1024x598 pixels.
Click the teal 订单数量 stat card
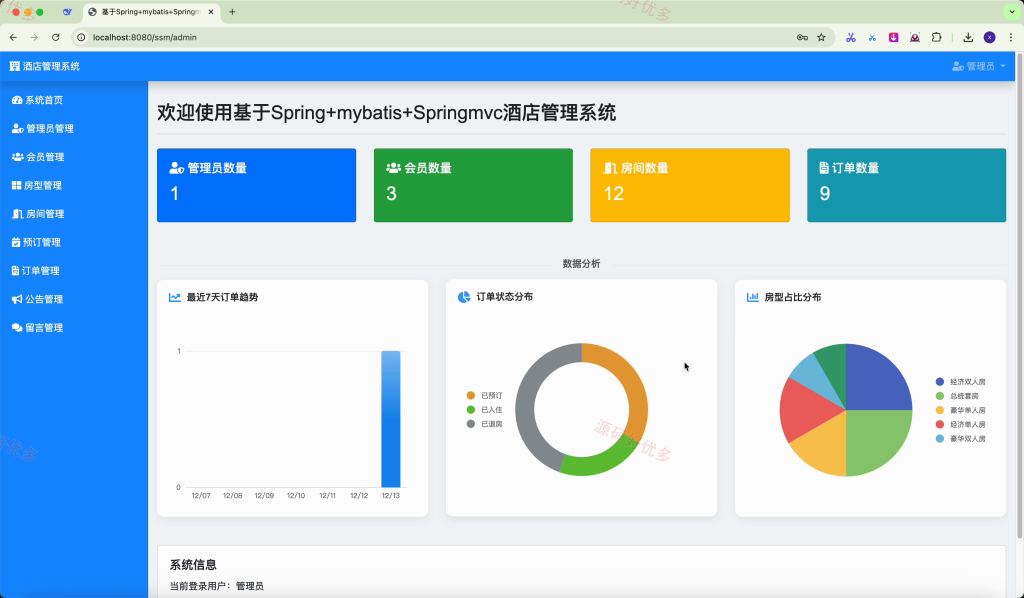point(906,185)
